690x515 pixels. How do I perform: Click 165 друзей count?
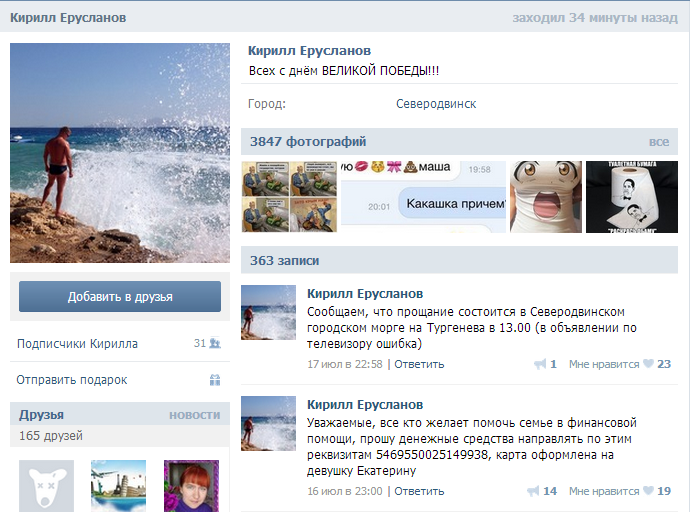coord(51,436)
